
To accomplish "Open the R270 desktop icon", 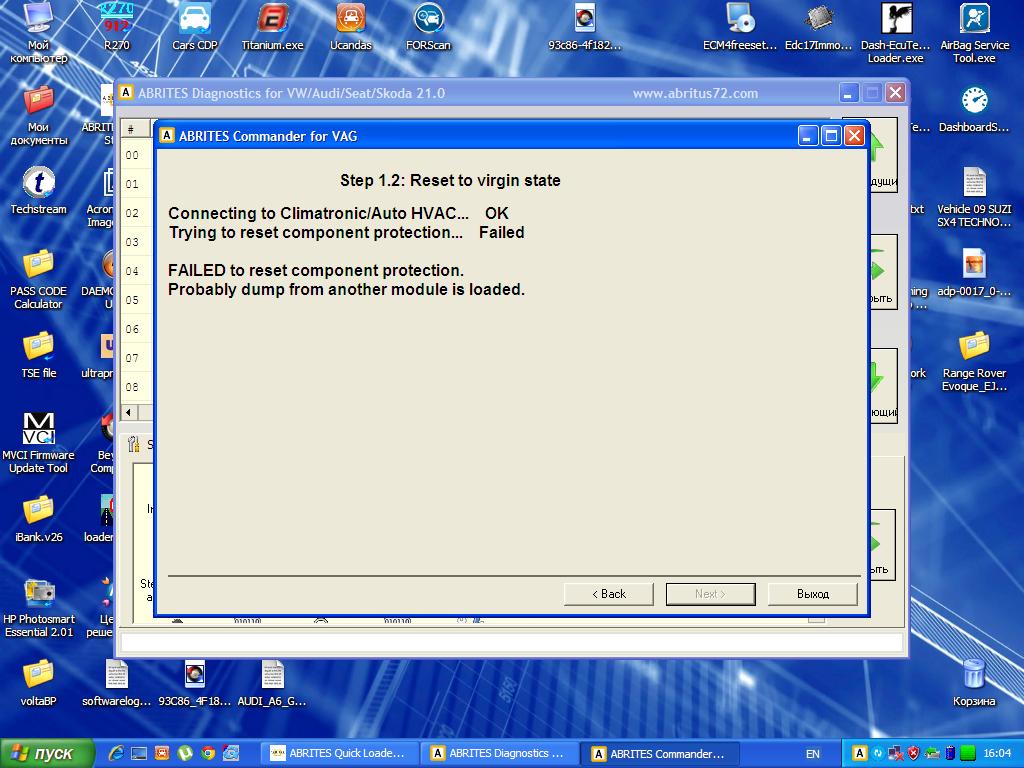I will pyautogui.click(x=116, y=27).
